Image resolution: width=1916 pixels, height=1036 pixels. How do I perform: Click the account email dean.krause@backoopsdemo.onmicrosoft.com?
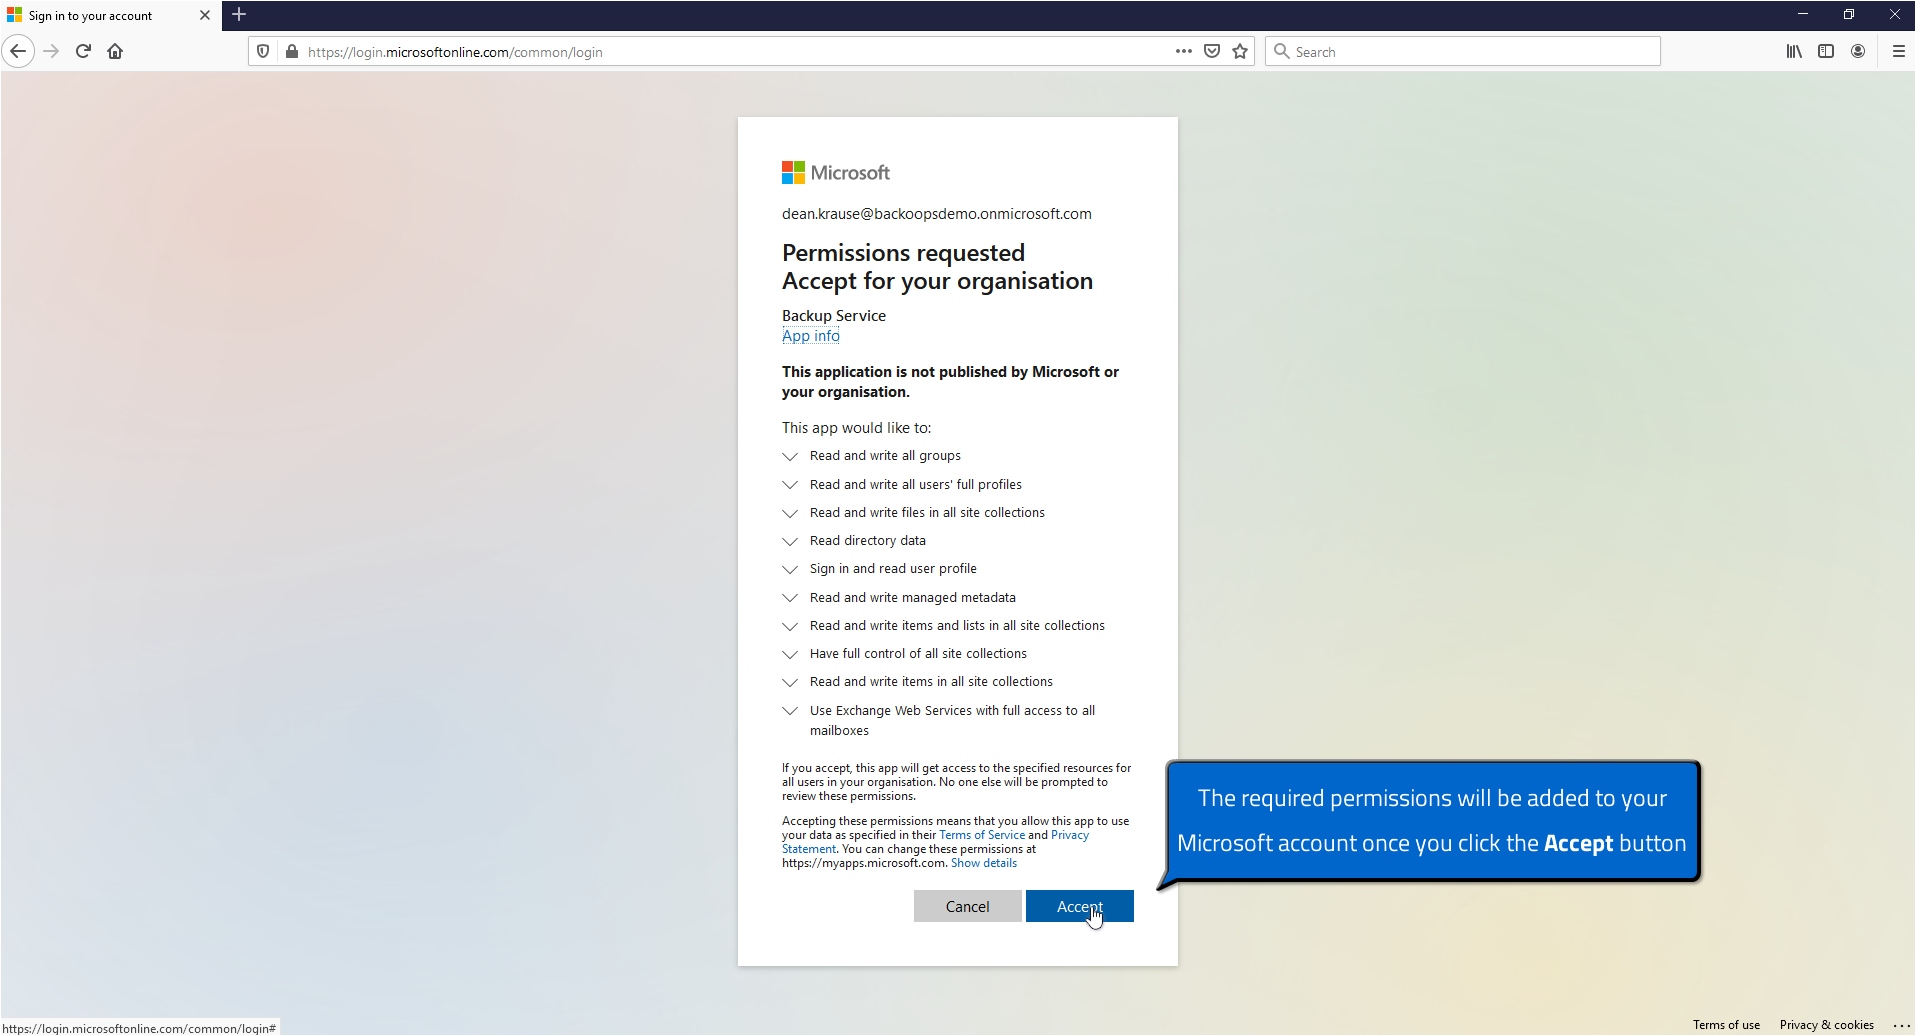tap(937, 214)
